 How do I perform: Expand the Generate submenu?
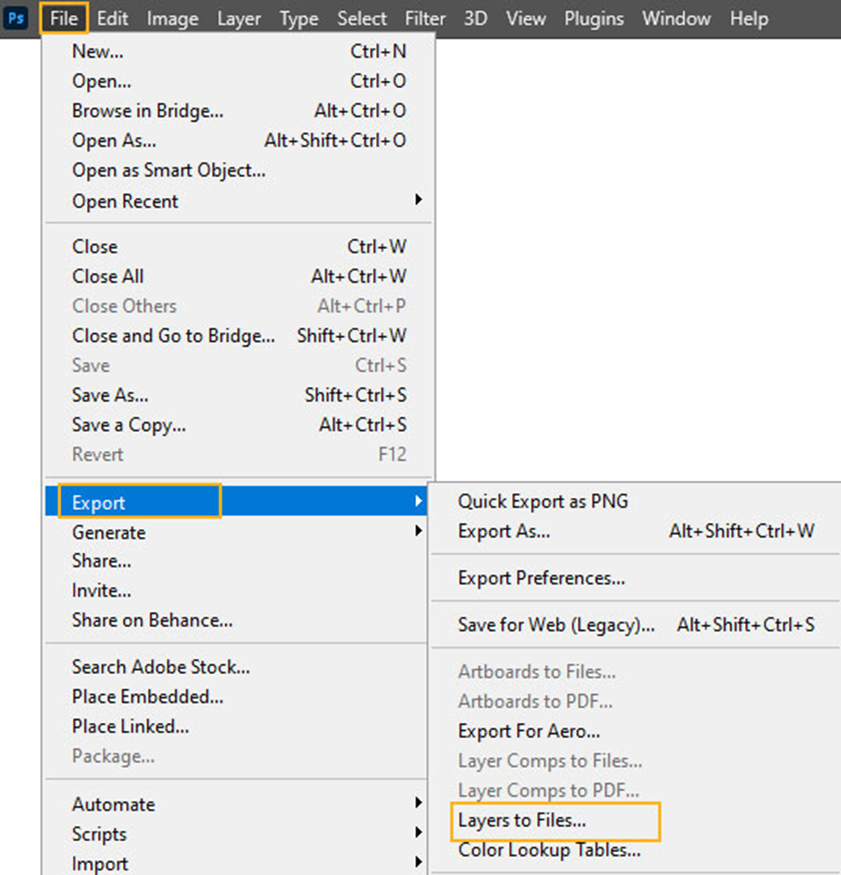(x=418, y=532)
